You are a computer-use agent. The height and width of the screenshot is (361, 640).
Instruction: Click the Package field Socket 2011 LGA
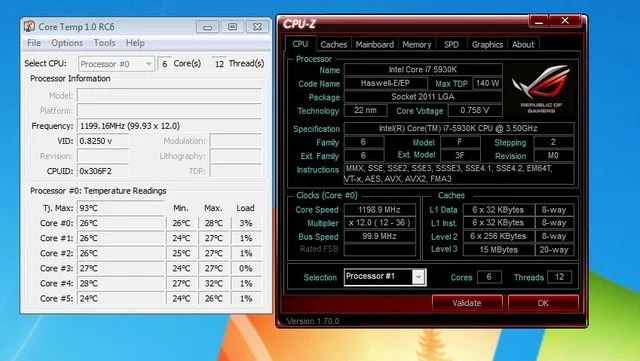point(423,97)
